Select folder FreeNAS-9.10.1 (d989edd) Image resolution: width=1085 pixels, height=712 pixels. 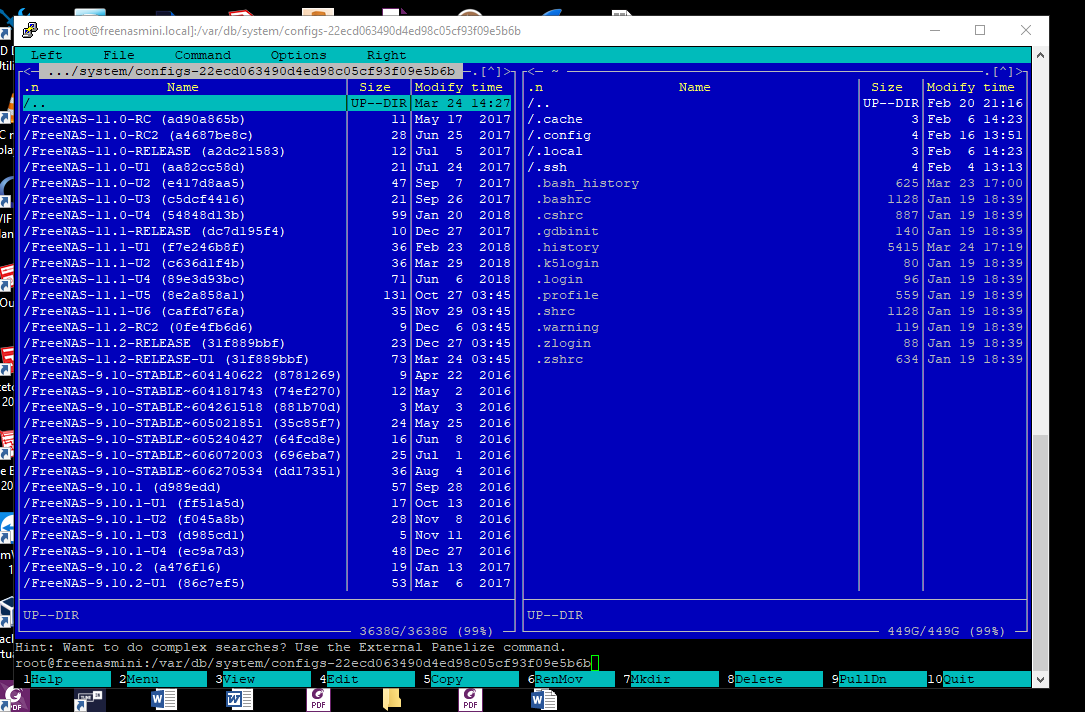click(267, 487)
